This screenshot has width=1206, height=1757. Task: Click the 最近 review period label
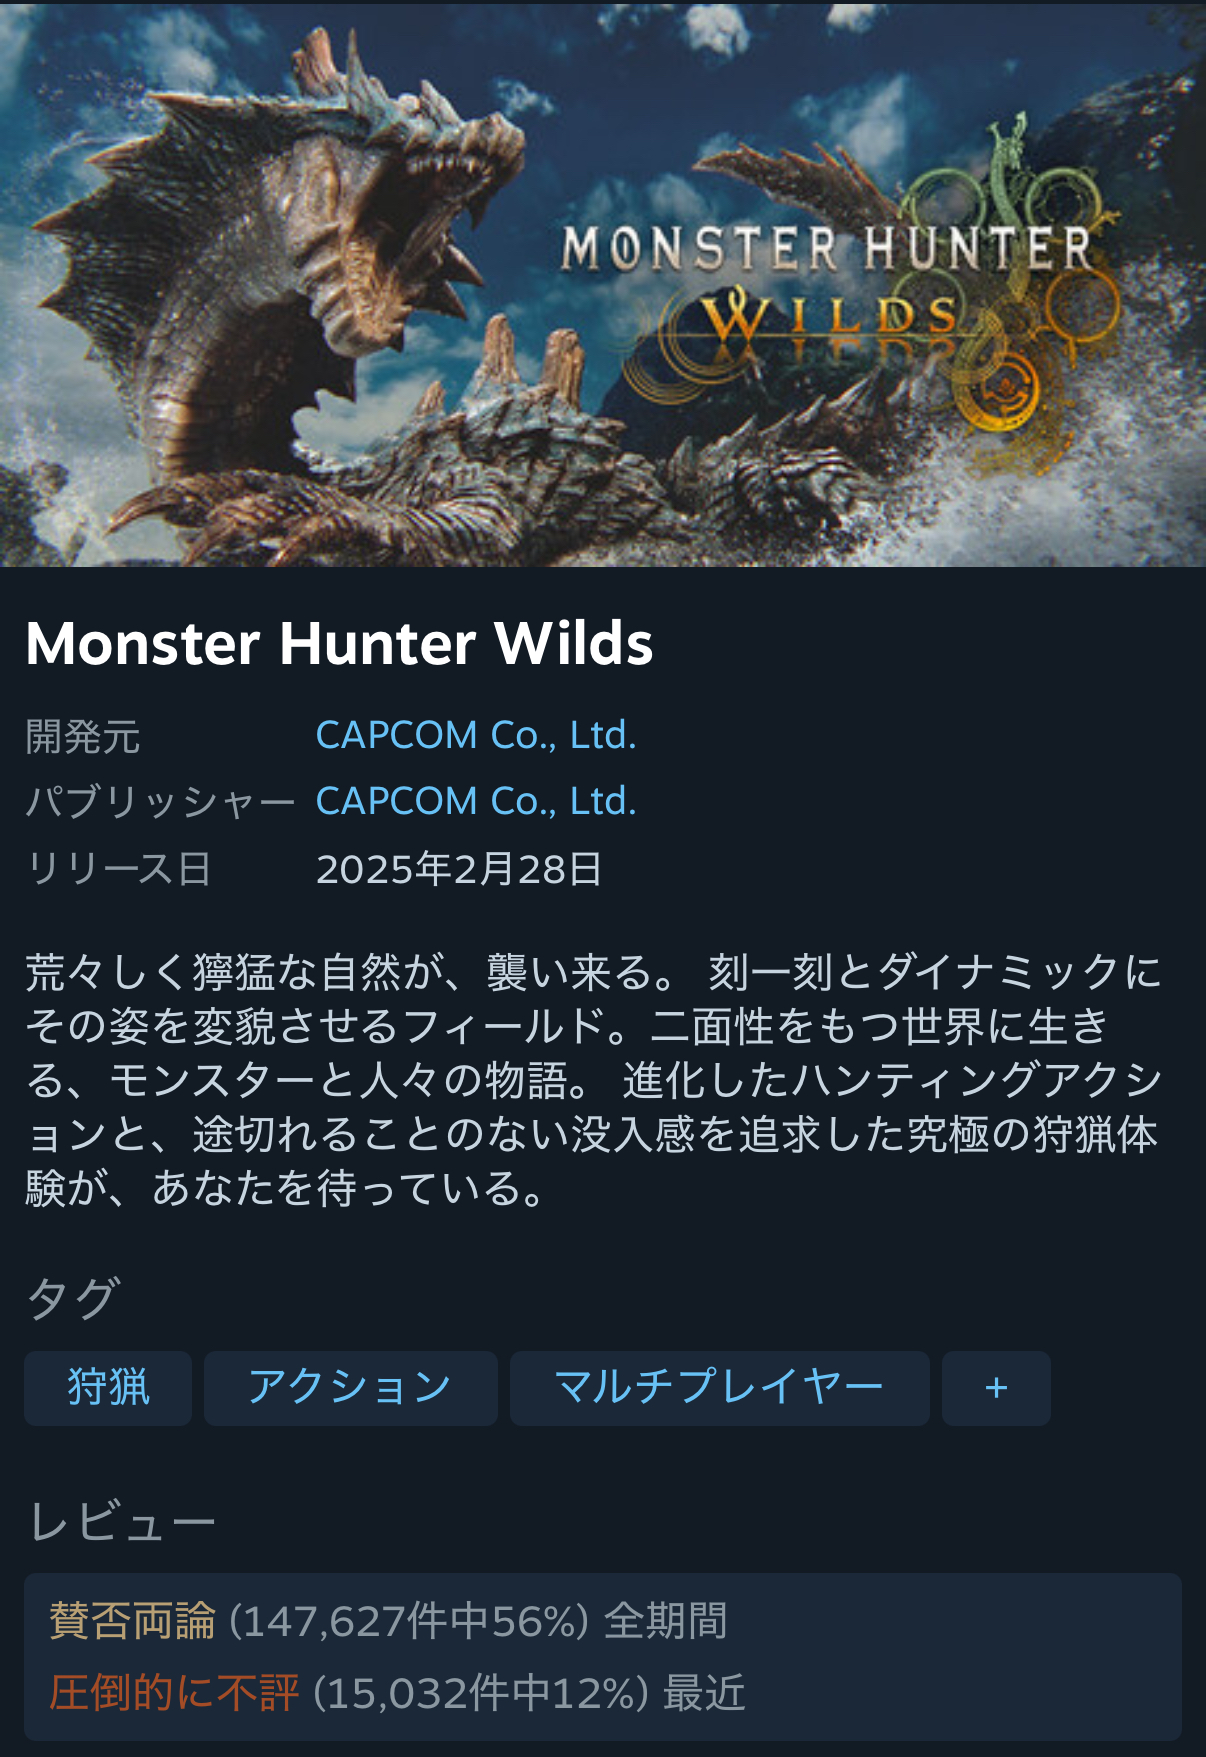[x=704, y=1693]
